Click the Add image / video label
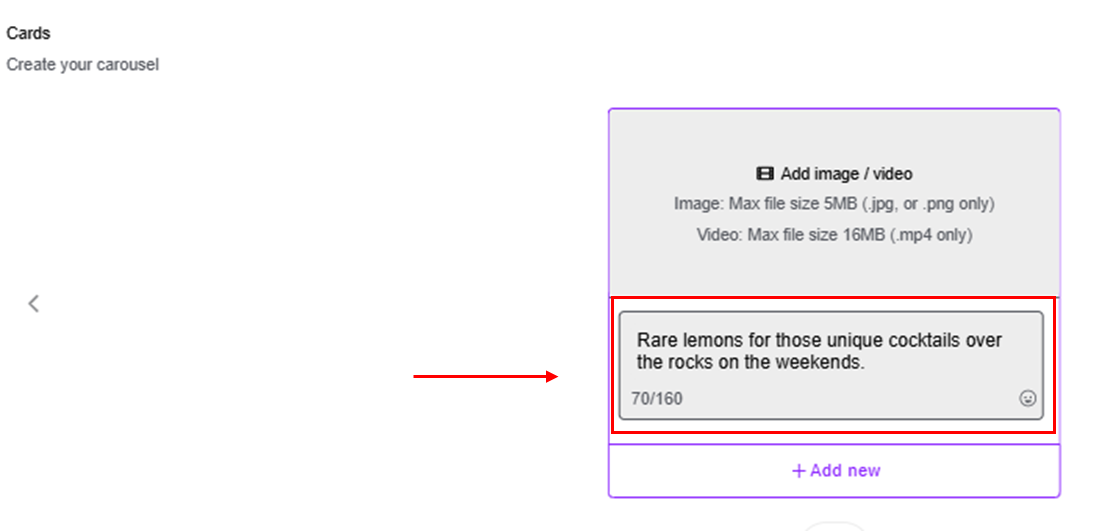 [846, 174]
